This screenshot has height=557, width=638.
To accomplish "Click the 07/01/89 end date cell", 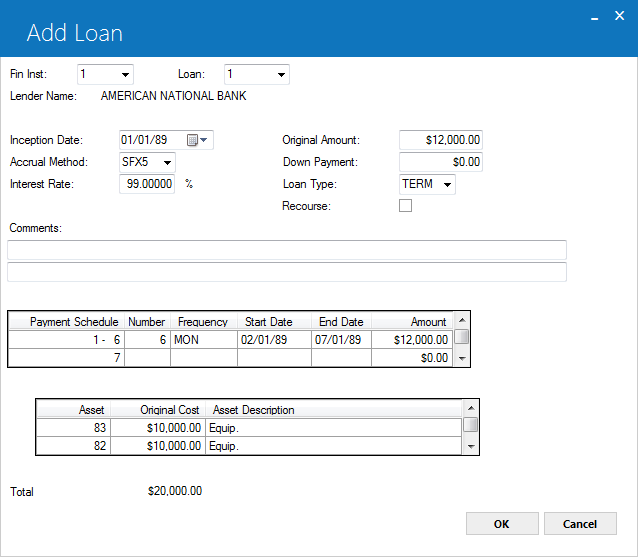I will (341, 340).
